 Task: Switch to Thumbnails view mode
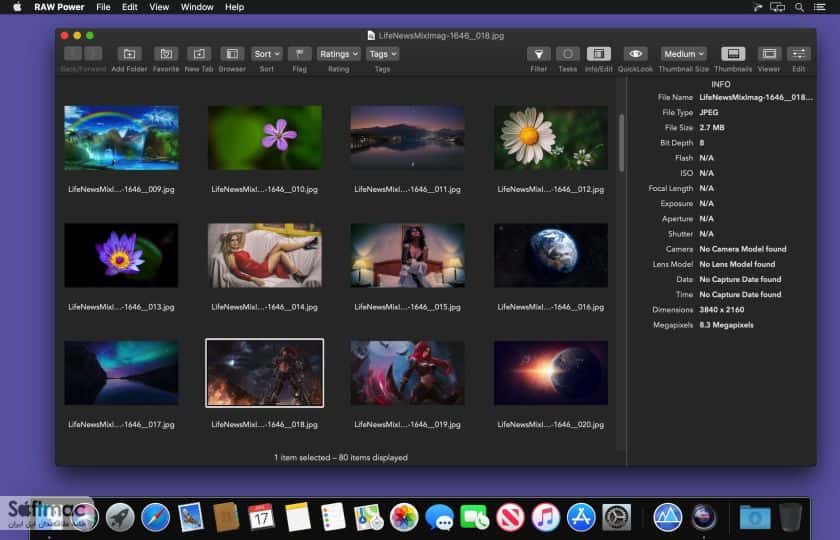tap(733, 54)
